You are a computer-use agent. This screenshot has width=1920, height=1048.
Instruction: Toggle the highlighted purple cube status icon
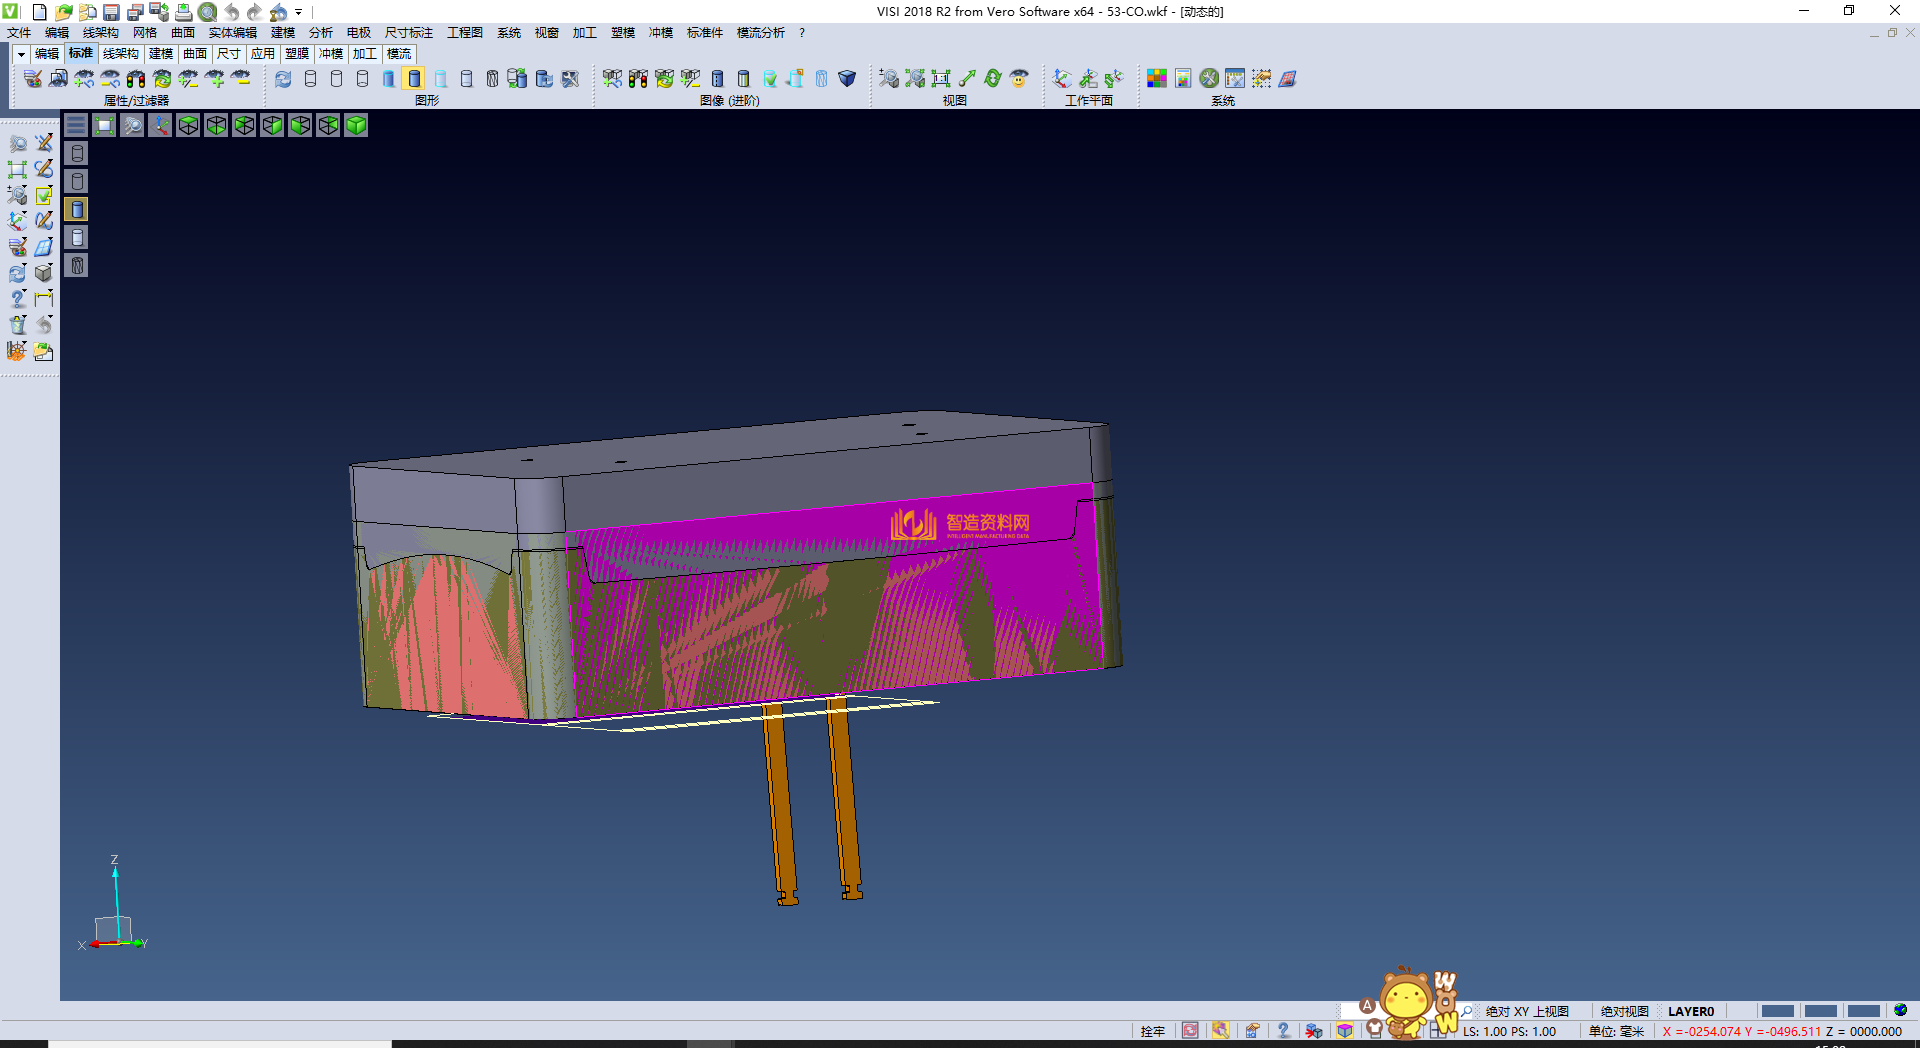pos(1345,1031)
